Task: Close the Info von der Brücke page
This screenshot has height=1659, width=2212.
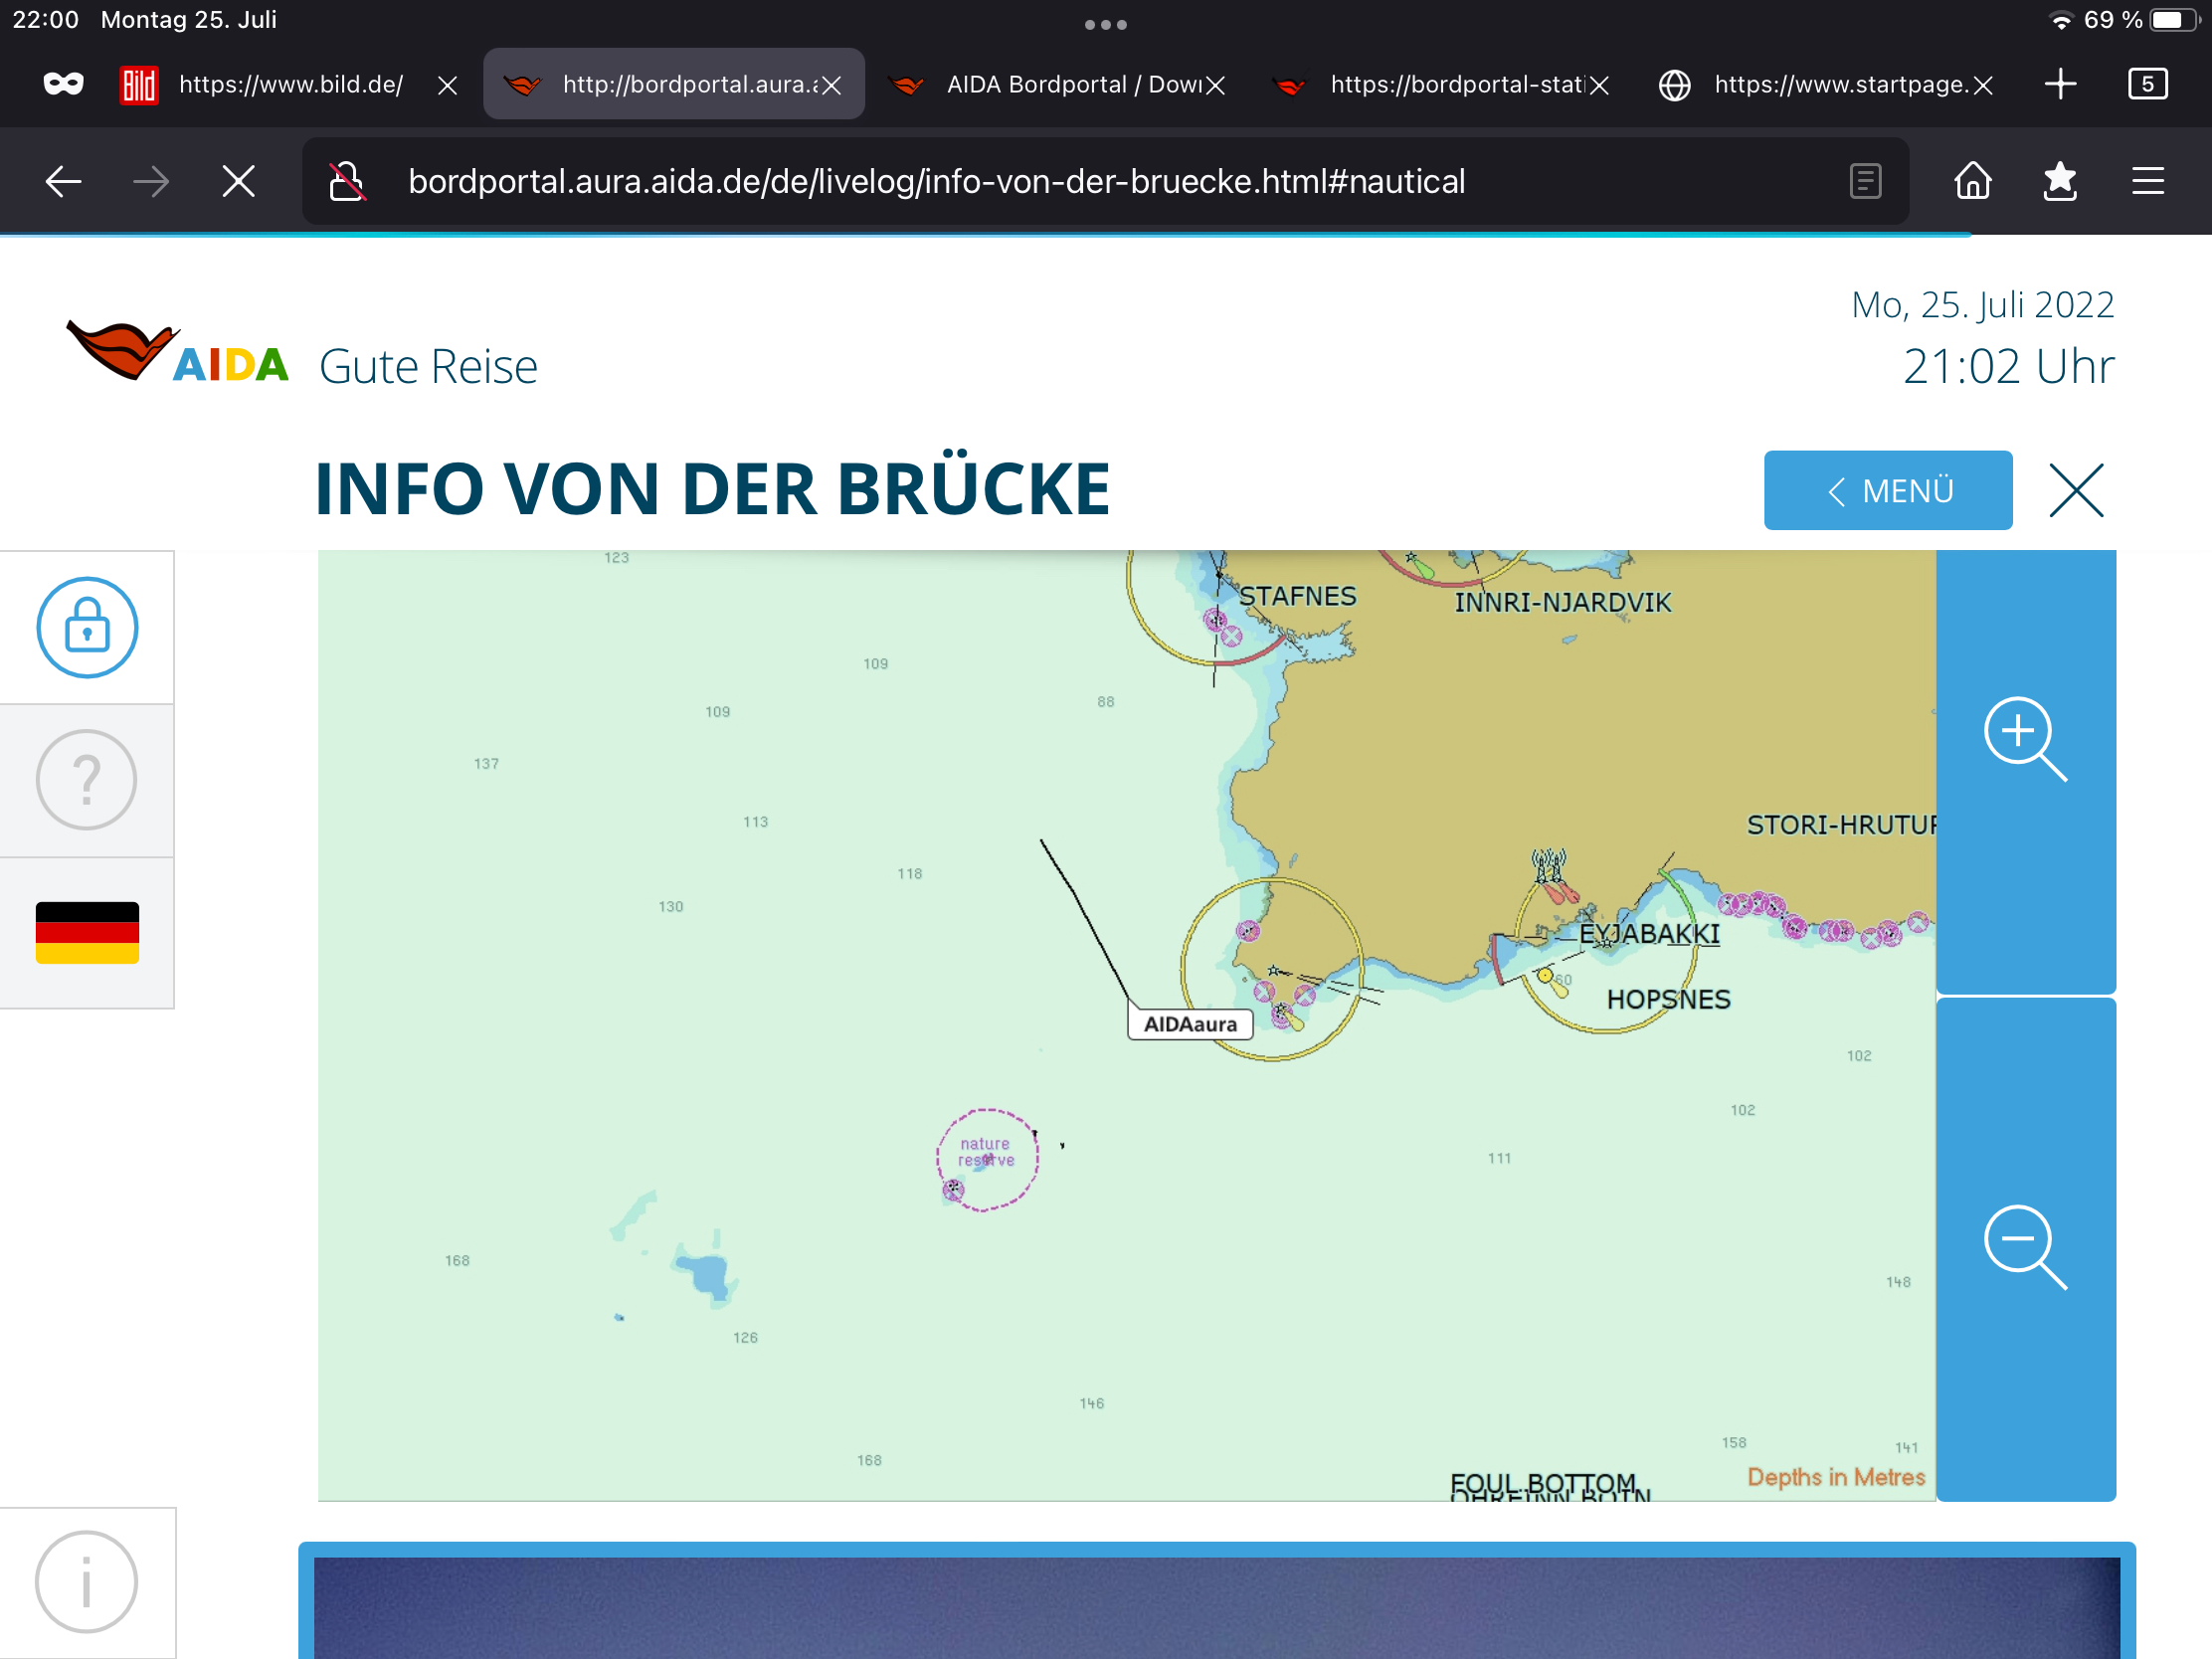Action: (2076, 490)
